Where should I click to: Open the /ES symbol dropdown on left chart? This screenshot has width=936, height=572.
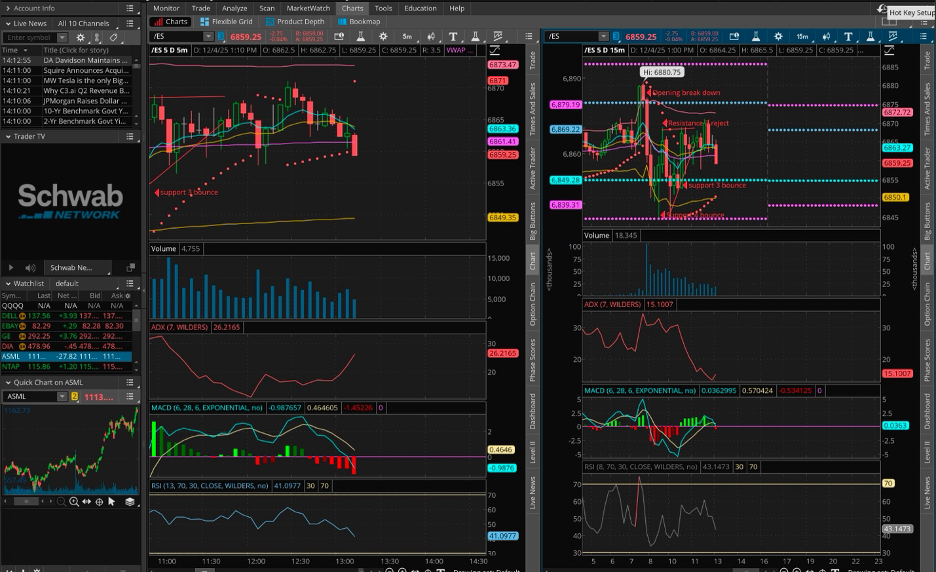(208, 36)
